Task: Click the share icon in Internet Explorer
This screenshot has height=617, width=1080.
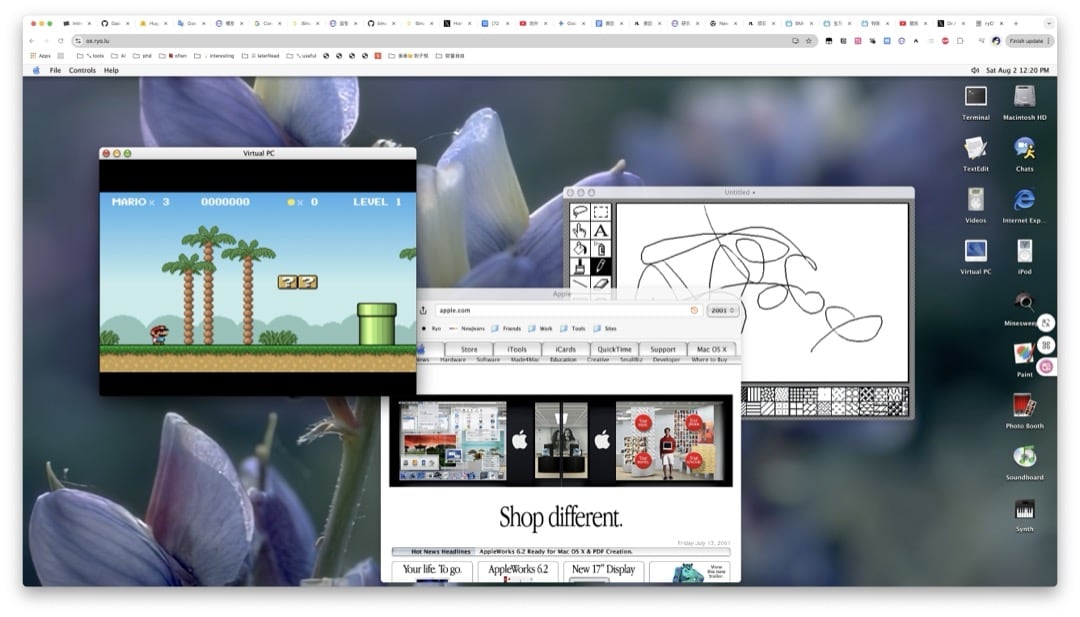Action: [x=424, y=310]
